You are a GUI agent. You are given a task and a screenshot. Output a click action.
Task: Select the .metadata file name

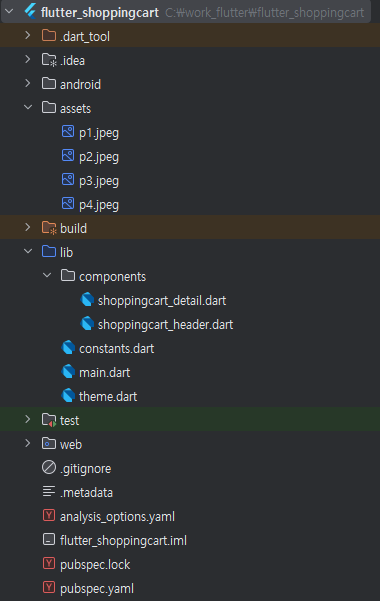tap(86, 493)
